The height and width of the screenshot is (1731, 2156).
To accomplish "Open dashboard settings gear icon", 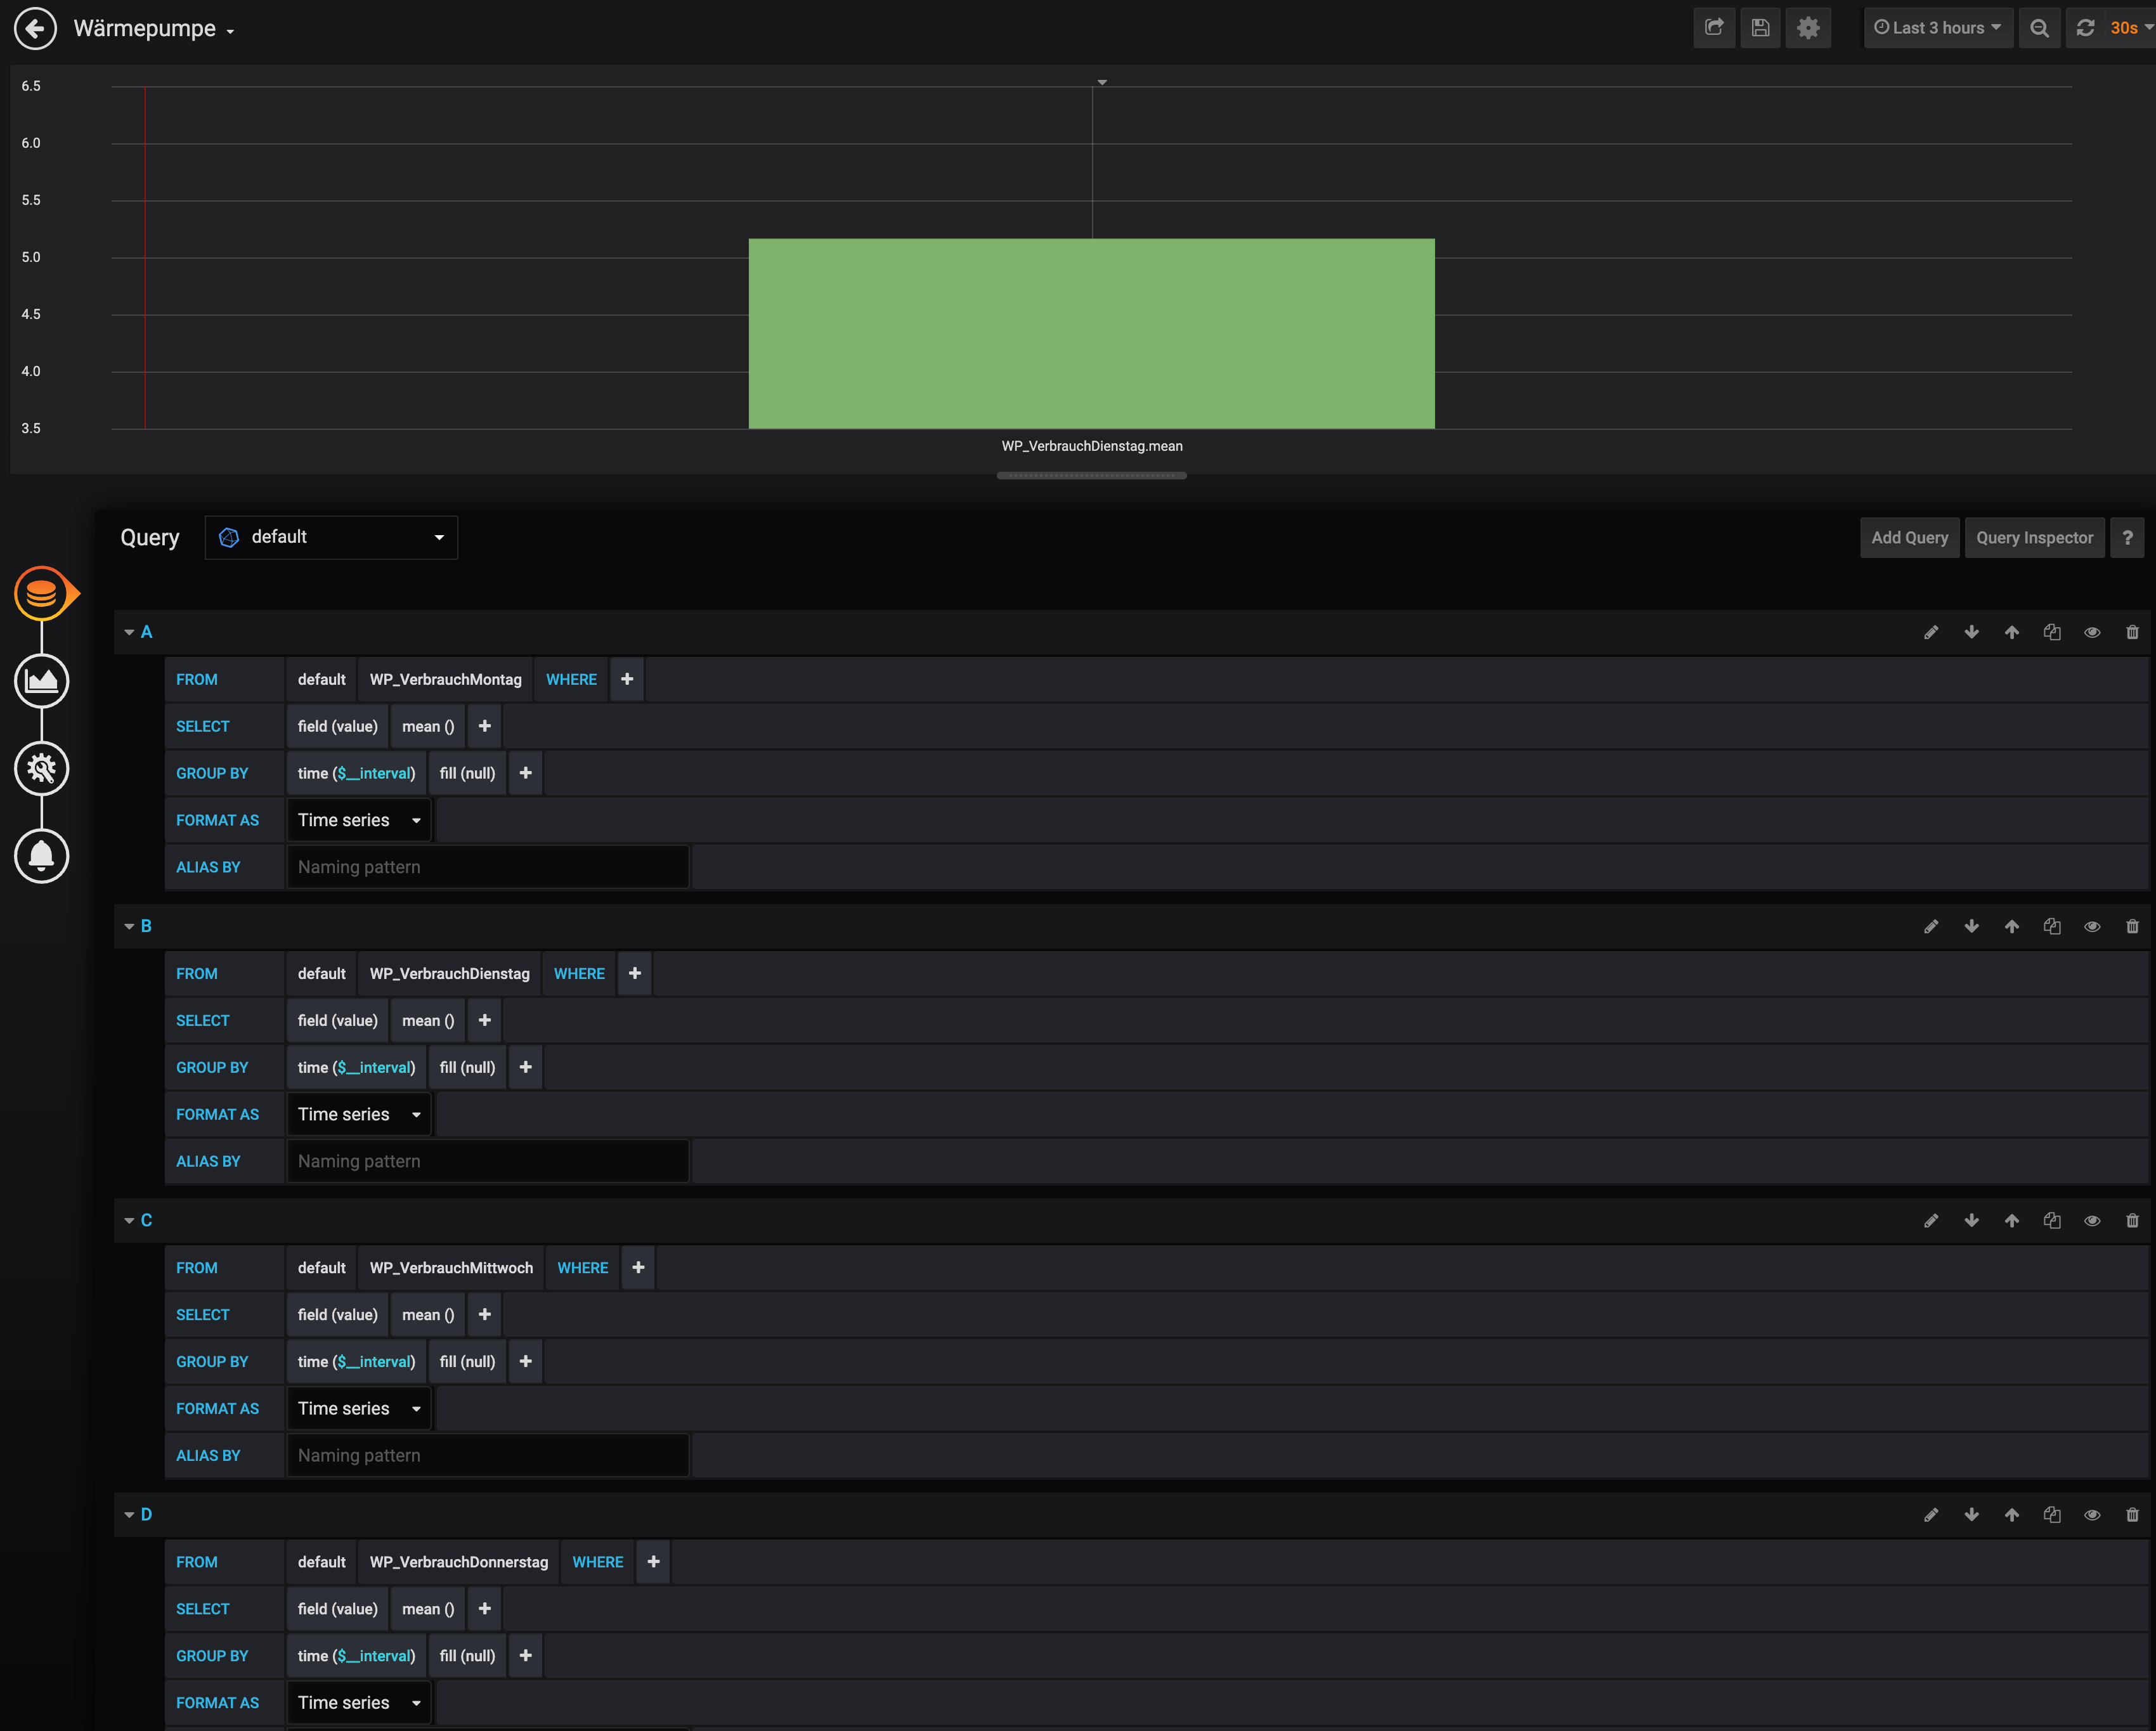I will click(x=1808, y=28).
